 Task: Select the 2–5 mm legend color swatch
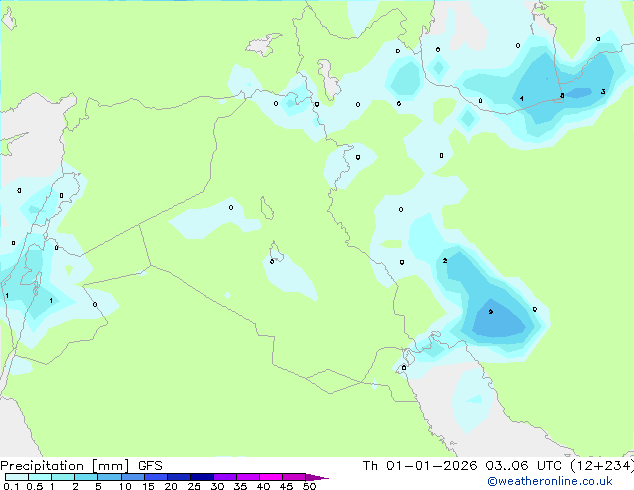86,477
